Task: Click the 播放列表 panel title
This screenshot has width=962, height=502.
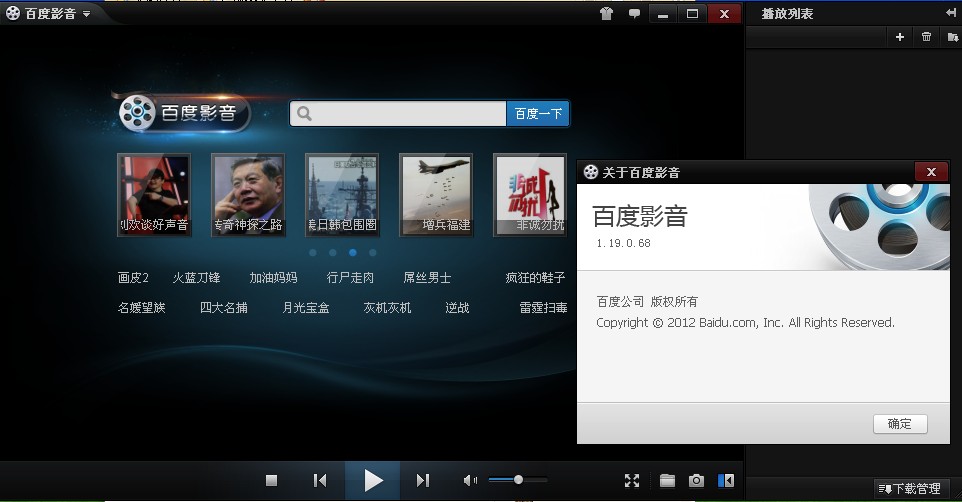Action: [x=787, y=14]
